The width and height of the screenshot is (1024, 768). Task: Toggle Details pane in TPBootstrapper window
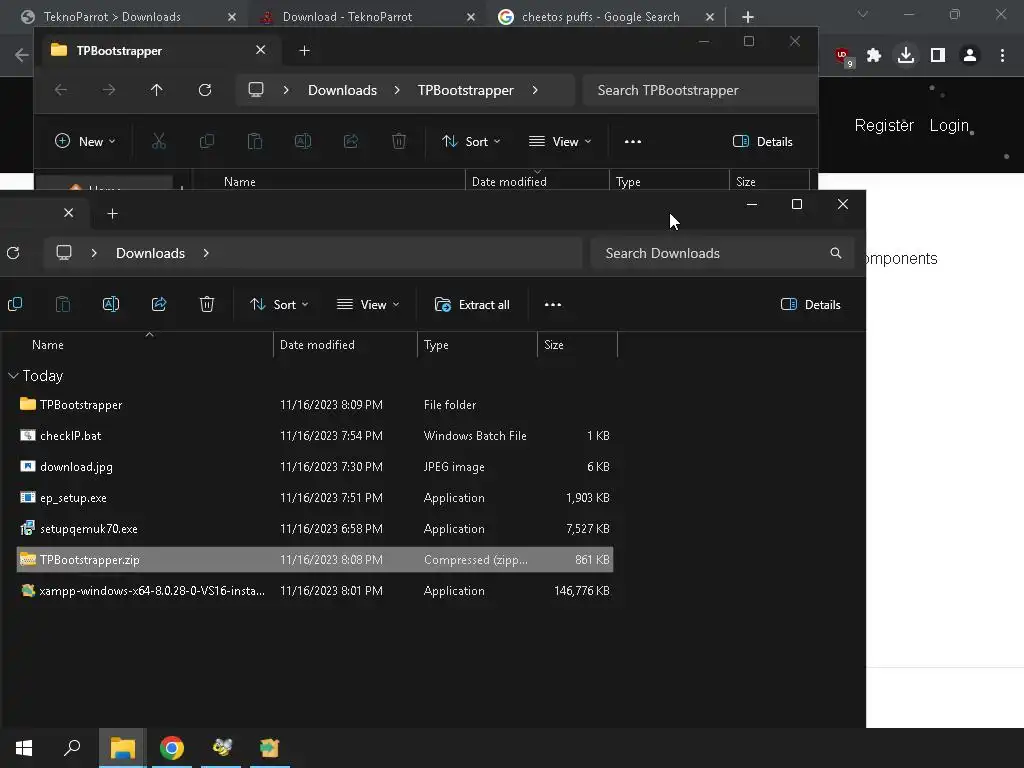[x=763, y=141]
